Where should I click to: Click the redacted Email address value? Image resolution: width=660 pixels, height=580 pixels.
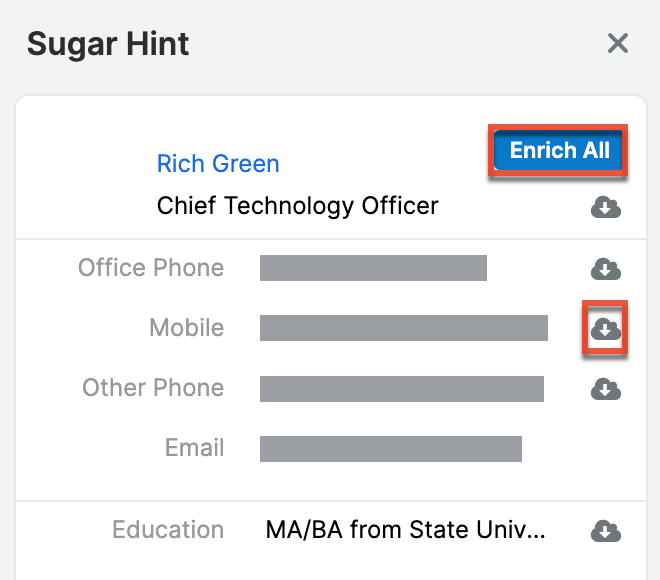[x=391, y=449]
